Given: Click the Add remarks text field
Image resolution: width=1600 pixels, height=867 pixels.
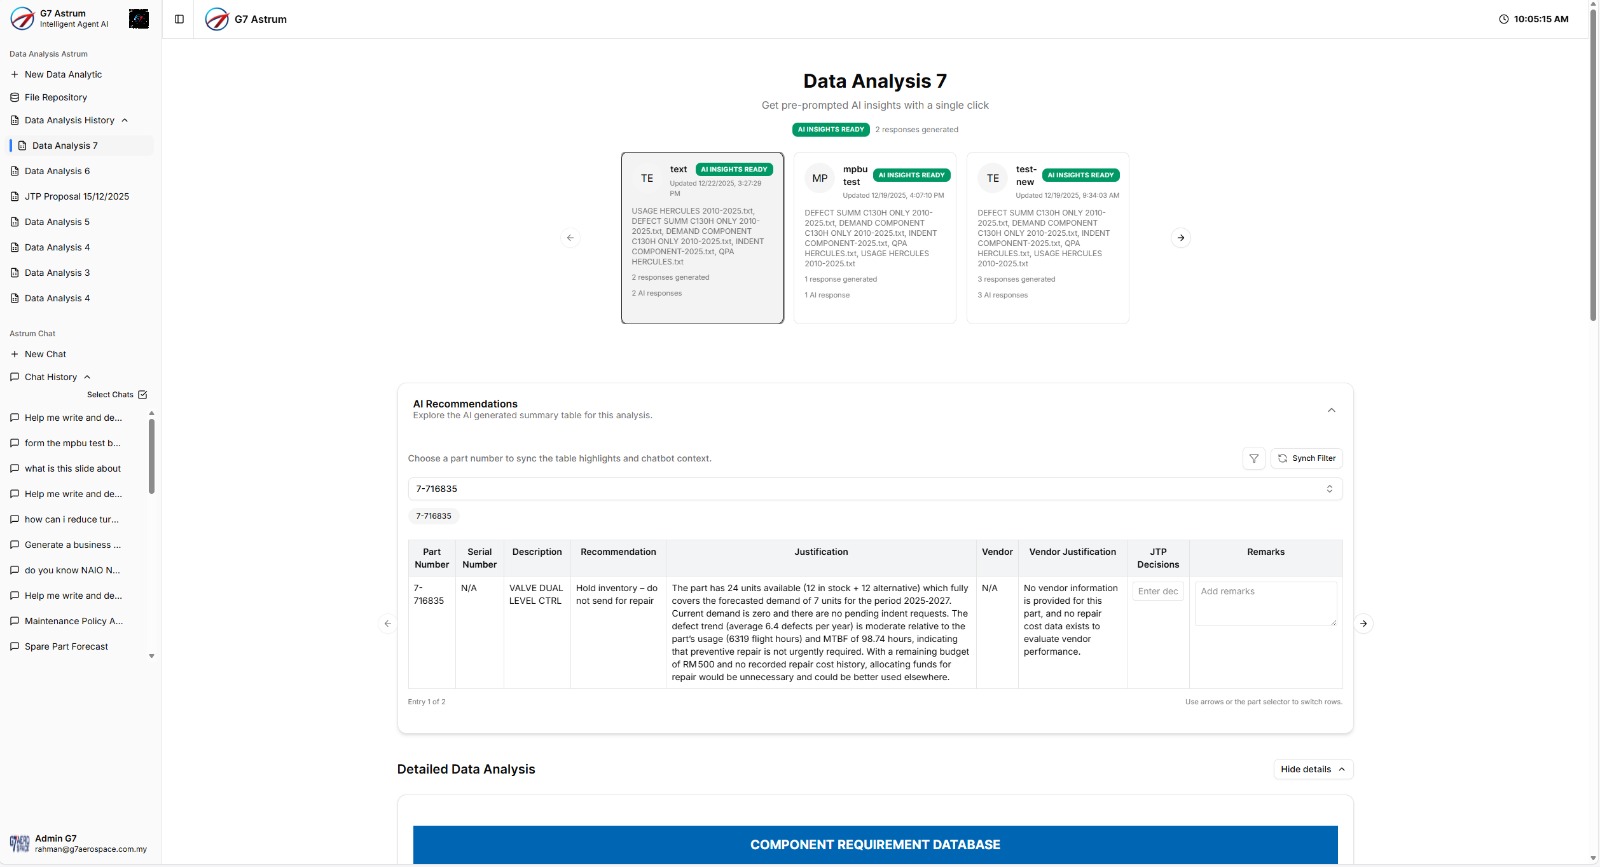Looking at the screenshot, I should coord(1265,603).
